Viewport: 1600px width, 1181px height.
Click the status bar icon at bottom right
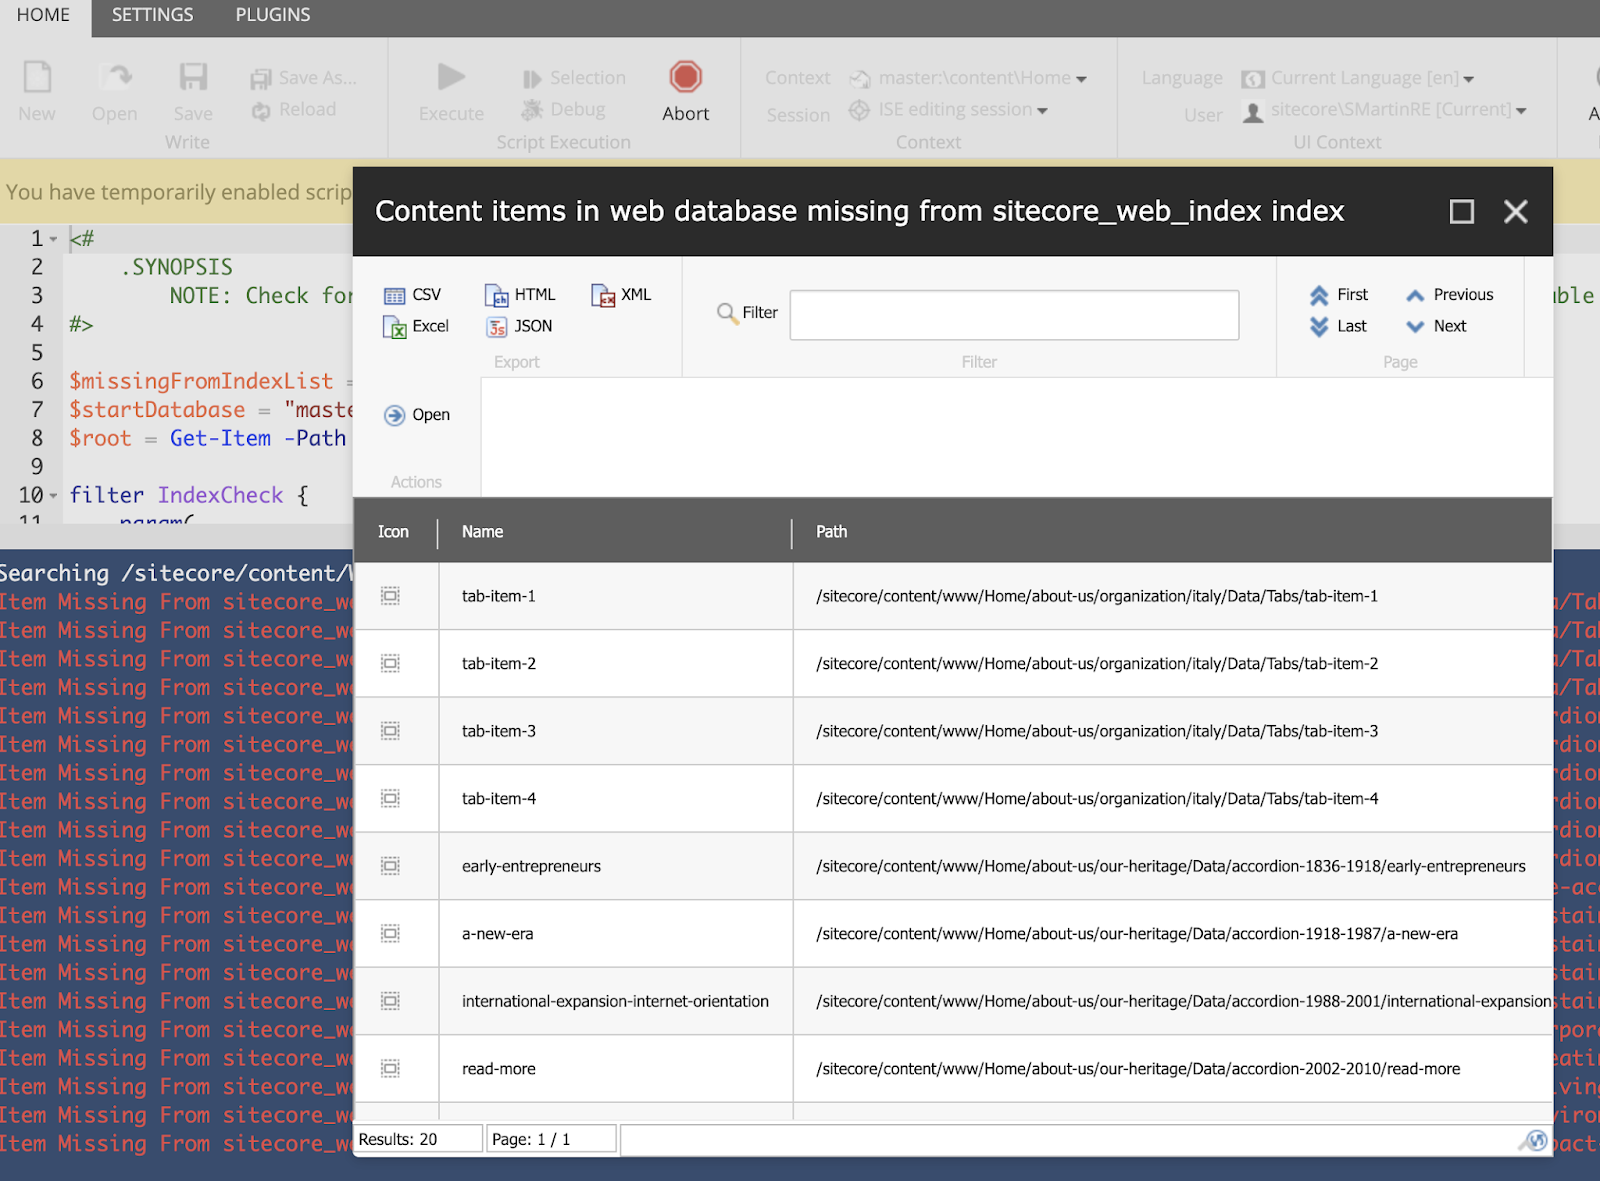point(1534,1140)
